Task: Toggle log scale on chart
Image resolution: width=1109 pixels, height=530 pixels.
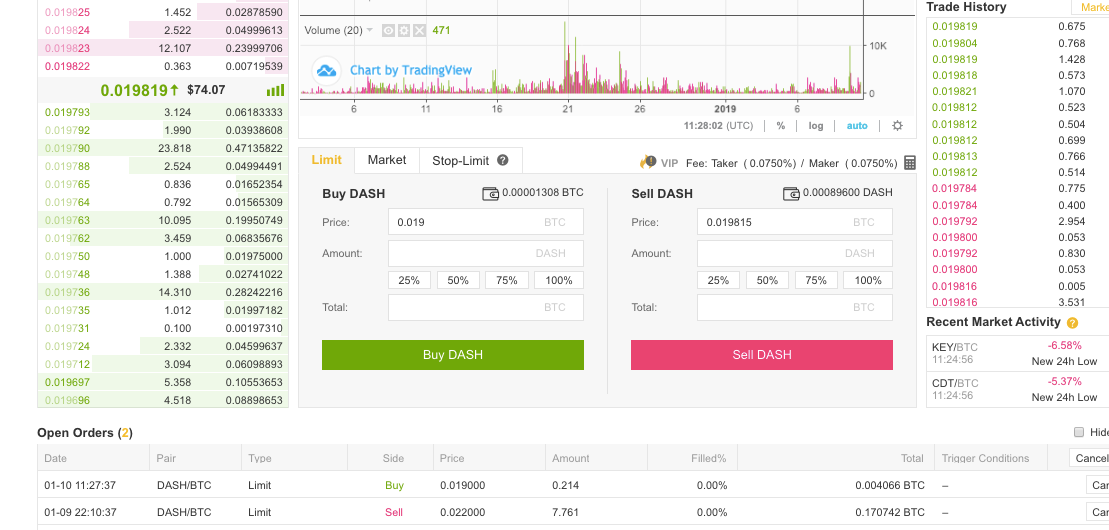Action: [816, 126]
